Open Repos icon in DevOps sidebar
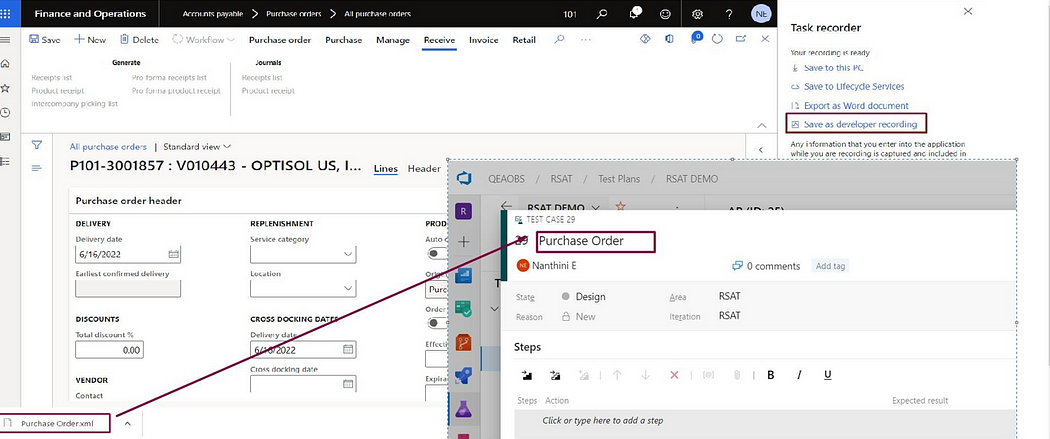The width and height of the screenshot is (1050, 439). (464, 343)
